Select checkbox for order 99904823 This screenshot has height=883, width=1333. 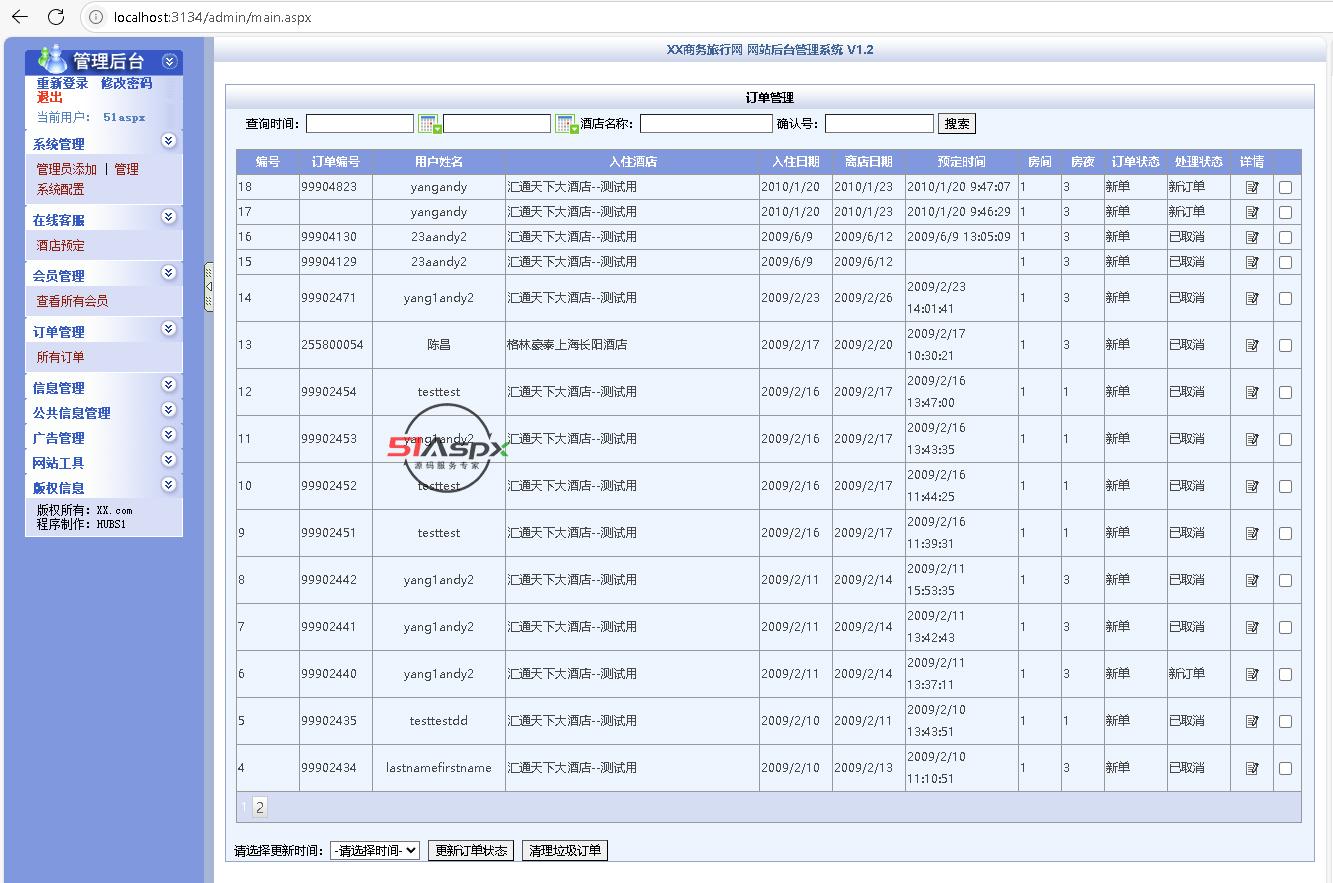coord(1285,187)
